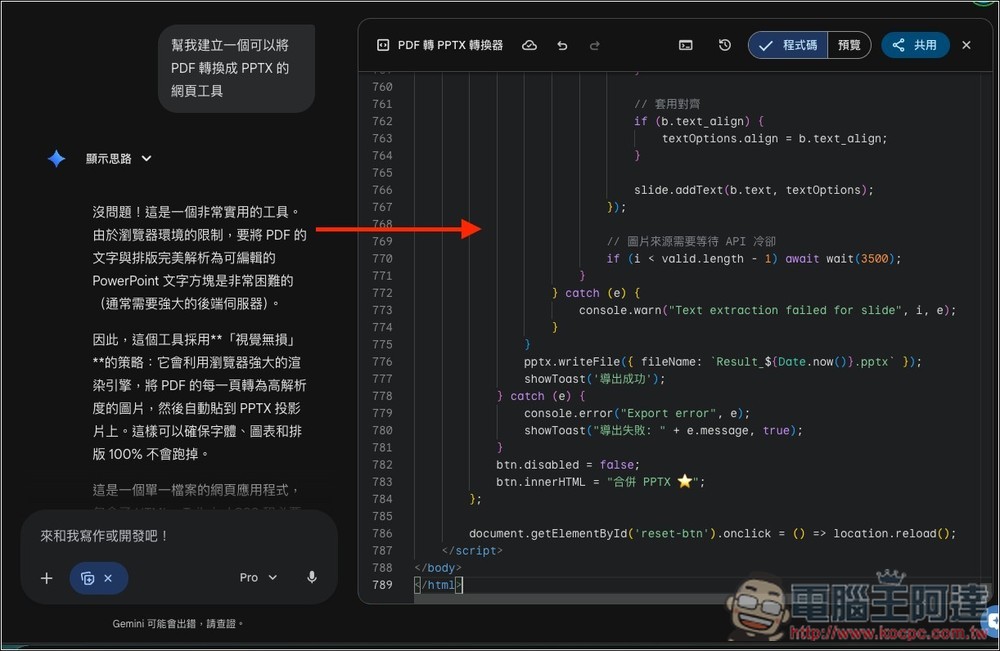The height and width of the screenshot is (651, 1000).
Task: Open the blue chat bubble at bottom right
Action: coord(992,620)
